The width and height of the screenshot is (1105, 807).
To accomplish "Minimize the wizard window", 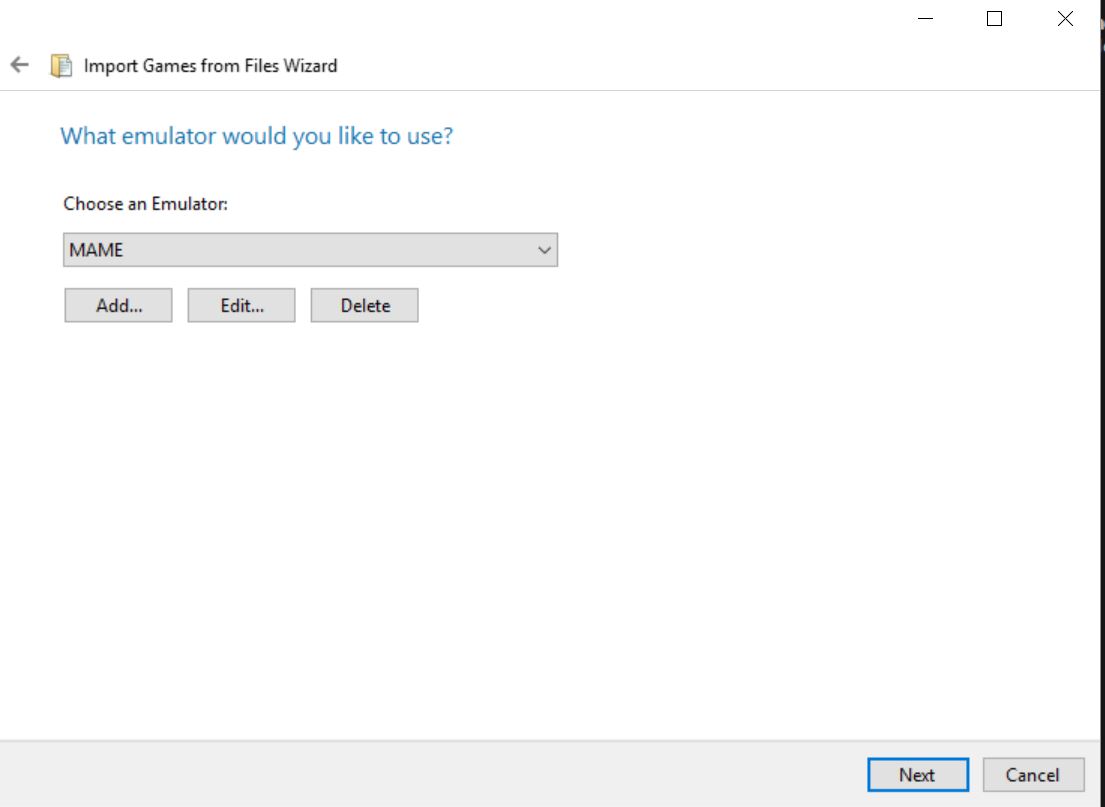I will click(926, 19).
